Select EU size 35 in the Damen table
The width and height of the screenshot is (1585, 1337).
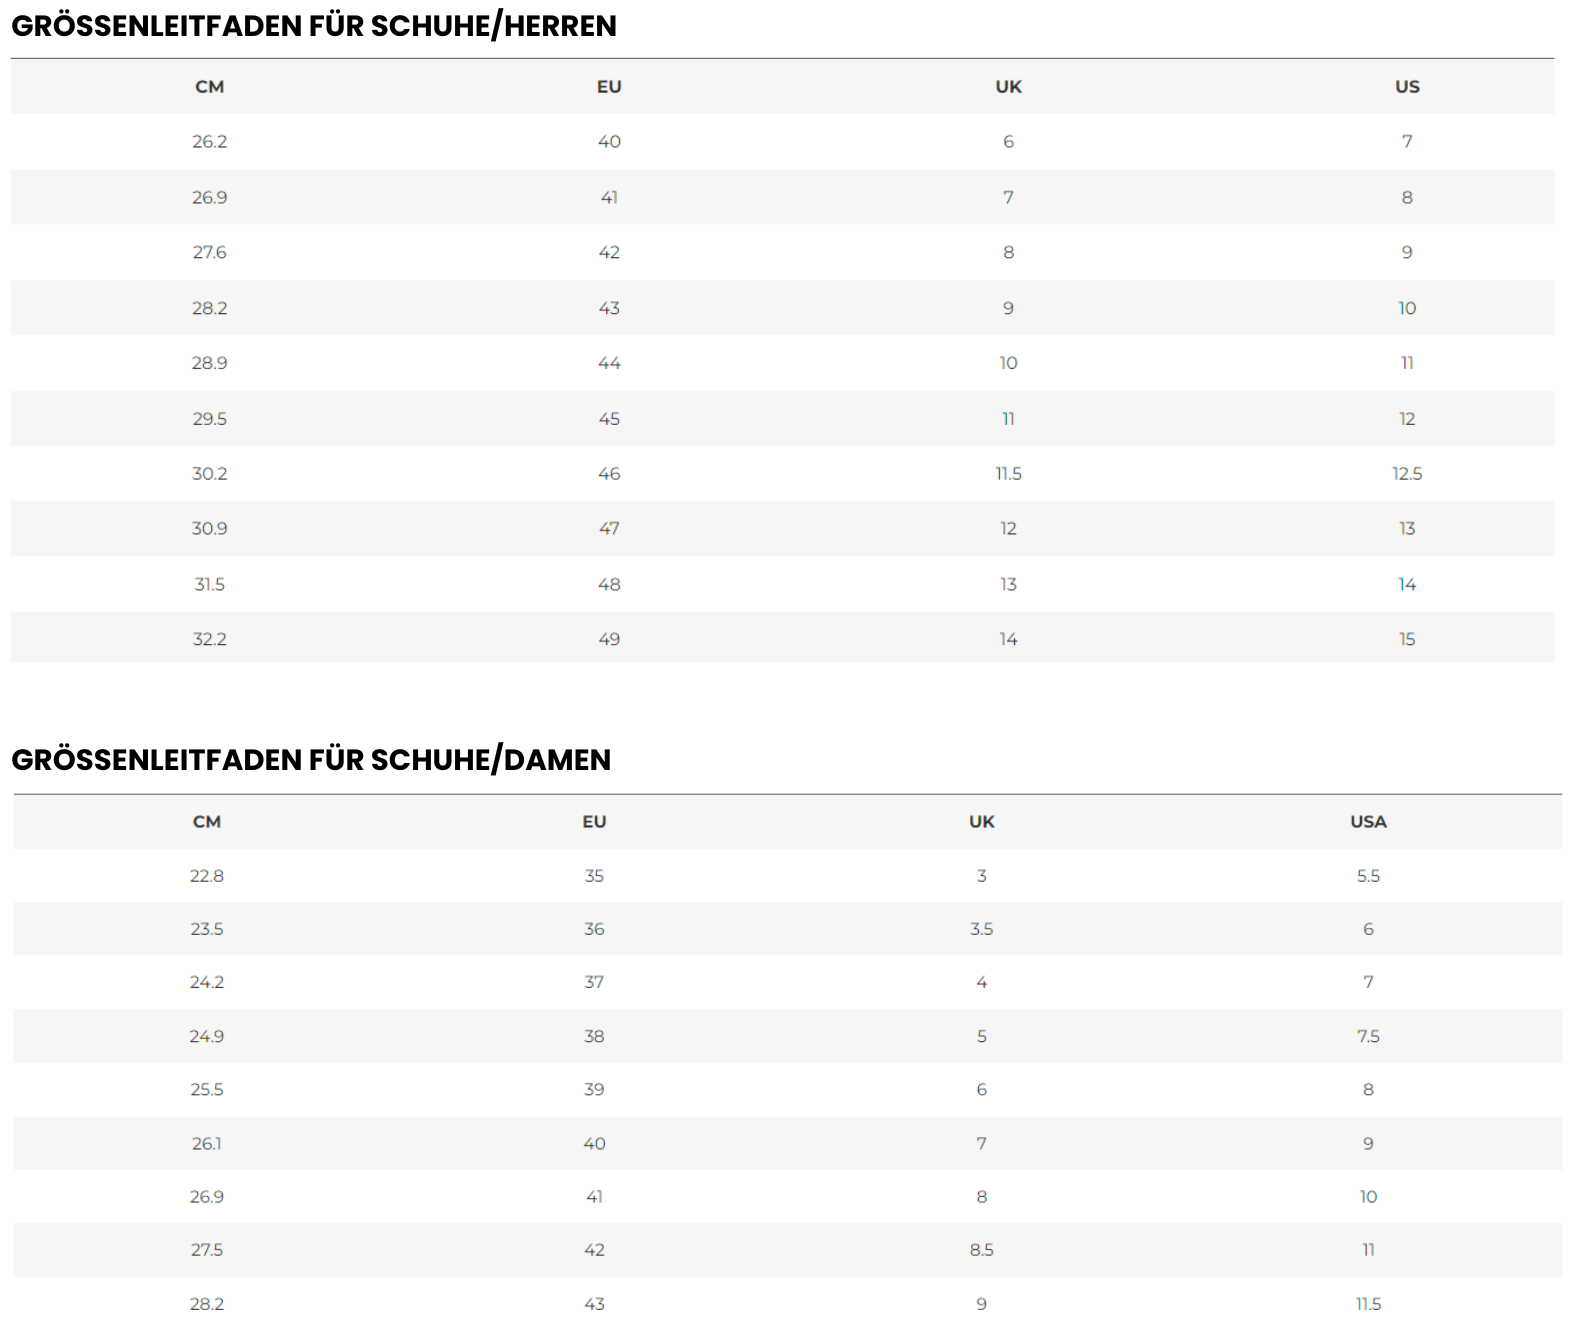coord(594,876)
